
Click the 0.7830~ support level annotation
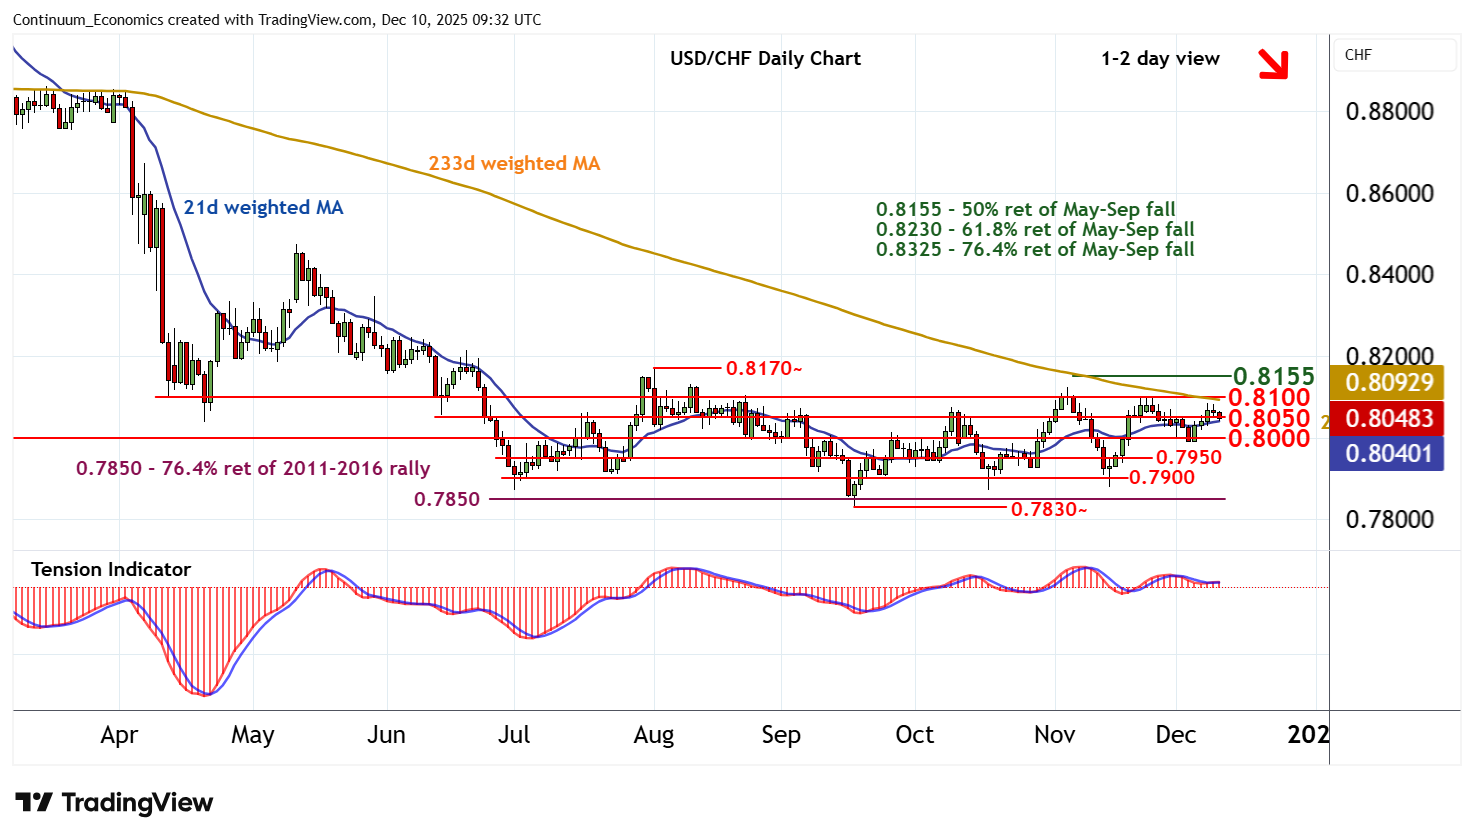click(x=1048, y=509)
